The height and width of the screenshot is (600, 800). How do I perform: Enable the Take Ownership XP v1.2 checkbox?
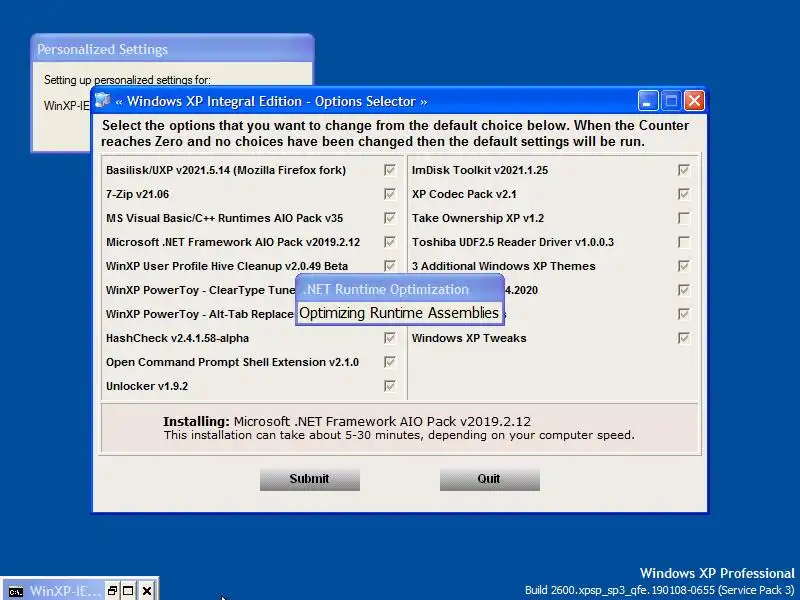[x=684, y=218]
